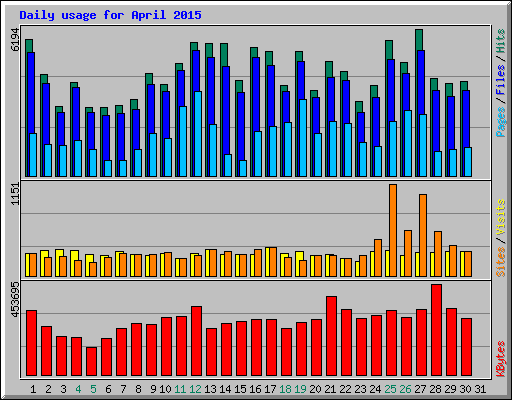Click day label 24 on the x-axis

point(375,389)
